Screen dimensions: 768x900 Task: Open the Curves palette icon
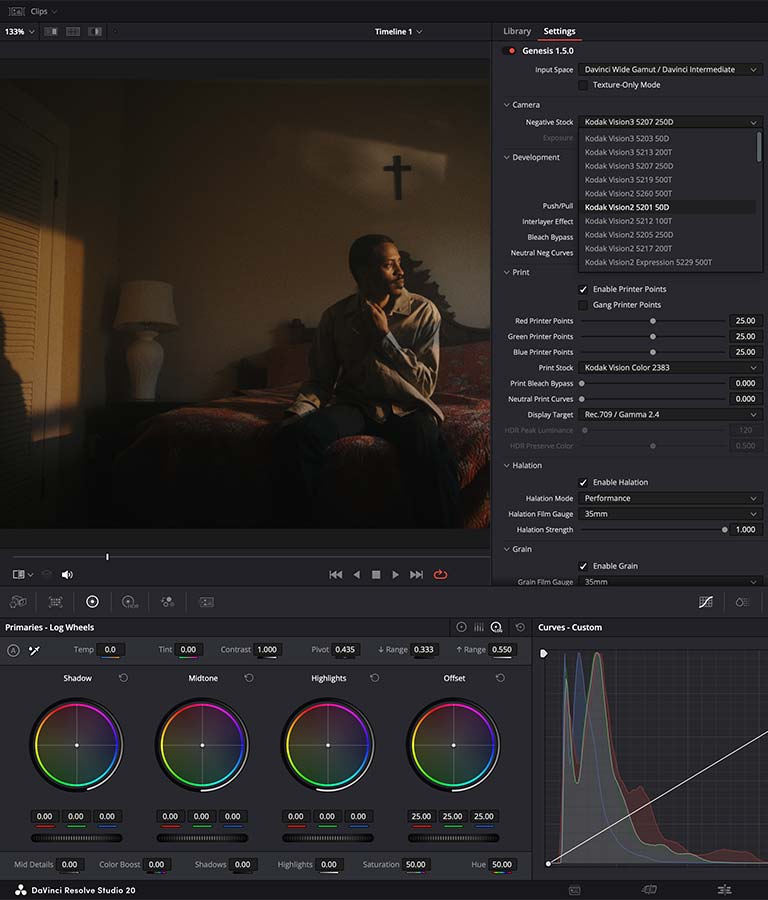click(705, 602)
